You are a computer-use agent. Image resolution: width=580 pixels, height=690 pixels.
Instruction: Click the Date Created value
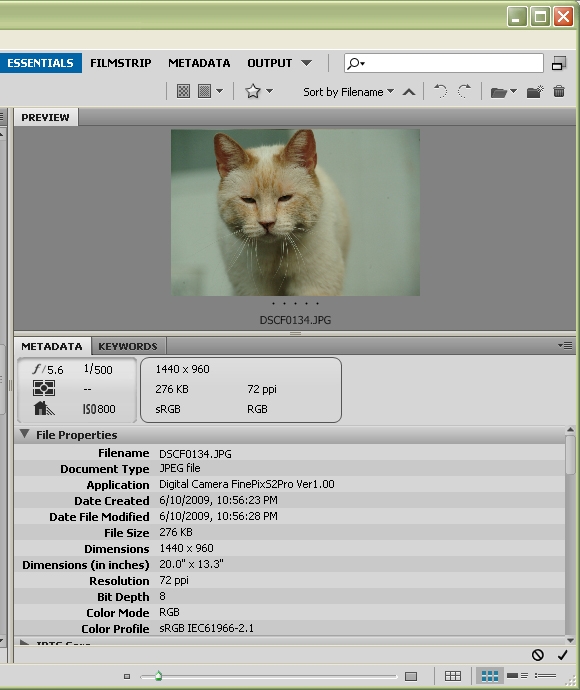pyautogui.click(x=218, y=500)
